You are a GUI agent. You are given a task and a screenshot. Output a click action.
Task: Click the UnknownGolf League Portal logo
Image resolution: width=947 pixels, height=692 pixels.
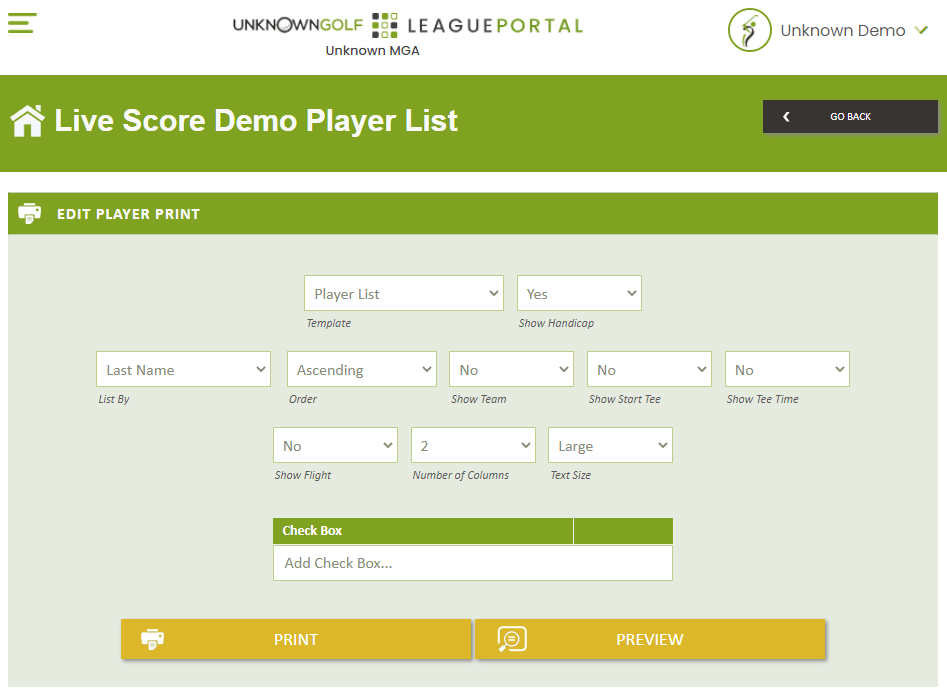(408, 25)
